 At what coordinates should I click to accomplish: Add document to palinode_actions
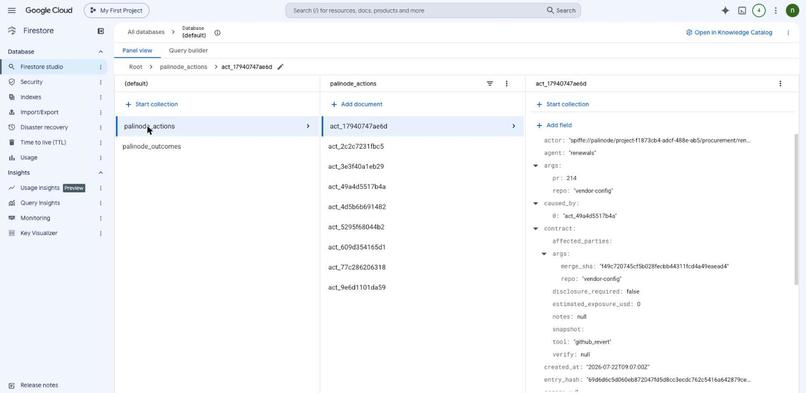tap(357, 104)
